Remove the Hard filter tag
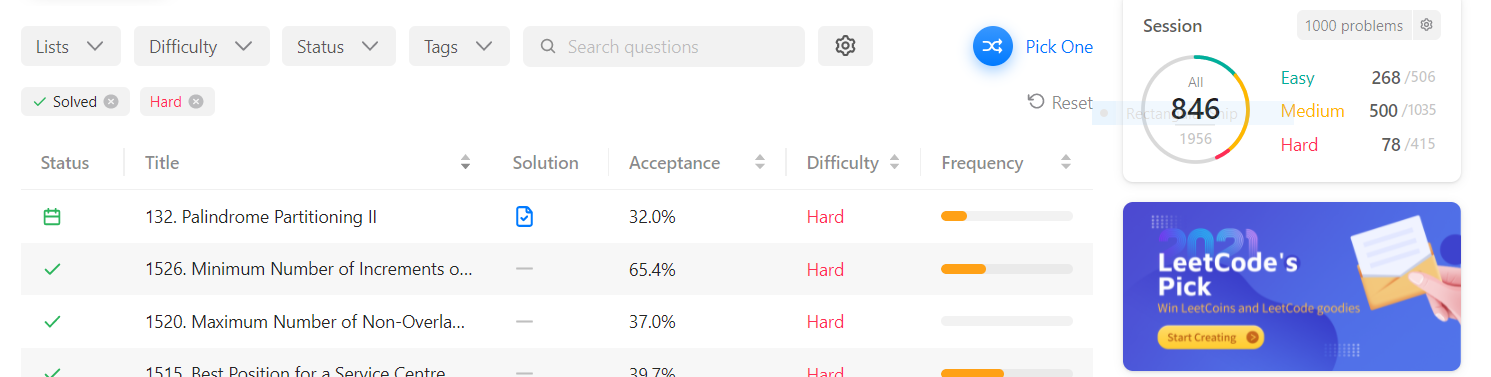The image size is (1491, 377). [196, 101]
